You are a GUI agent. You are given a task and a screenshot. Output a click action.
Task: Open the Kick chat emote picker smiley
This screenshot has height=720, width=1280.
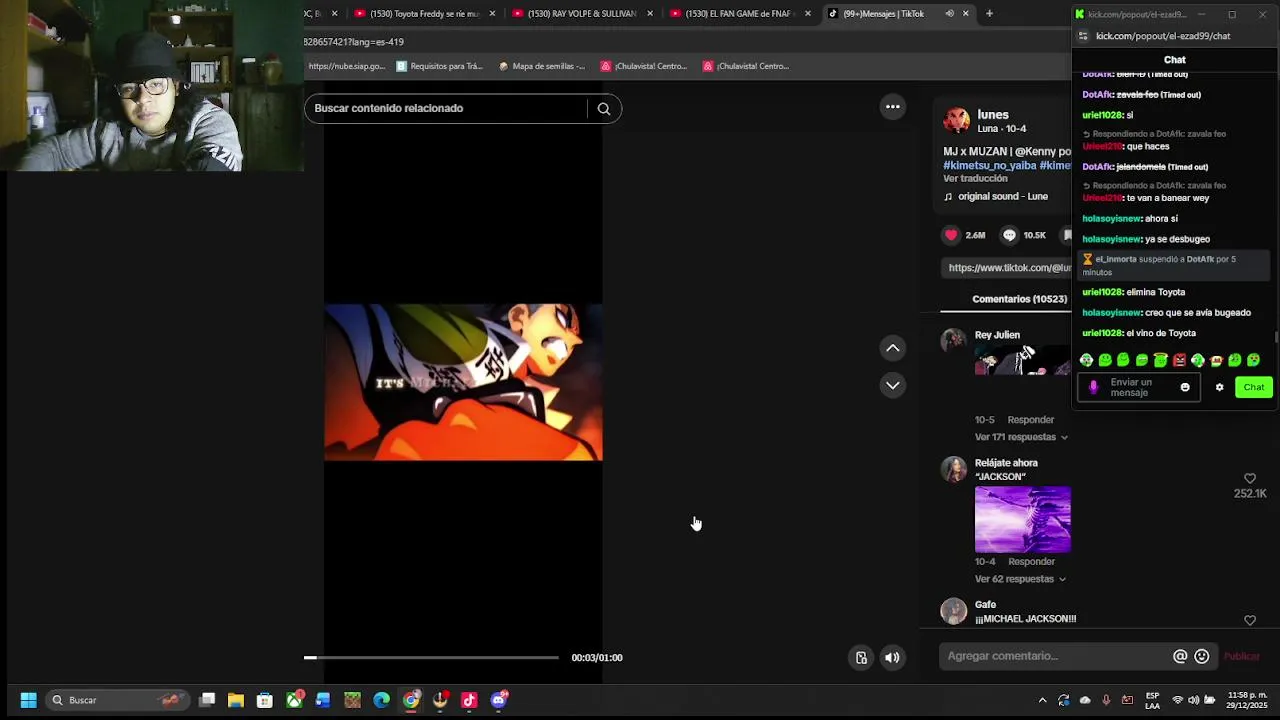tap(1185, 388)
